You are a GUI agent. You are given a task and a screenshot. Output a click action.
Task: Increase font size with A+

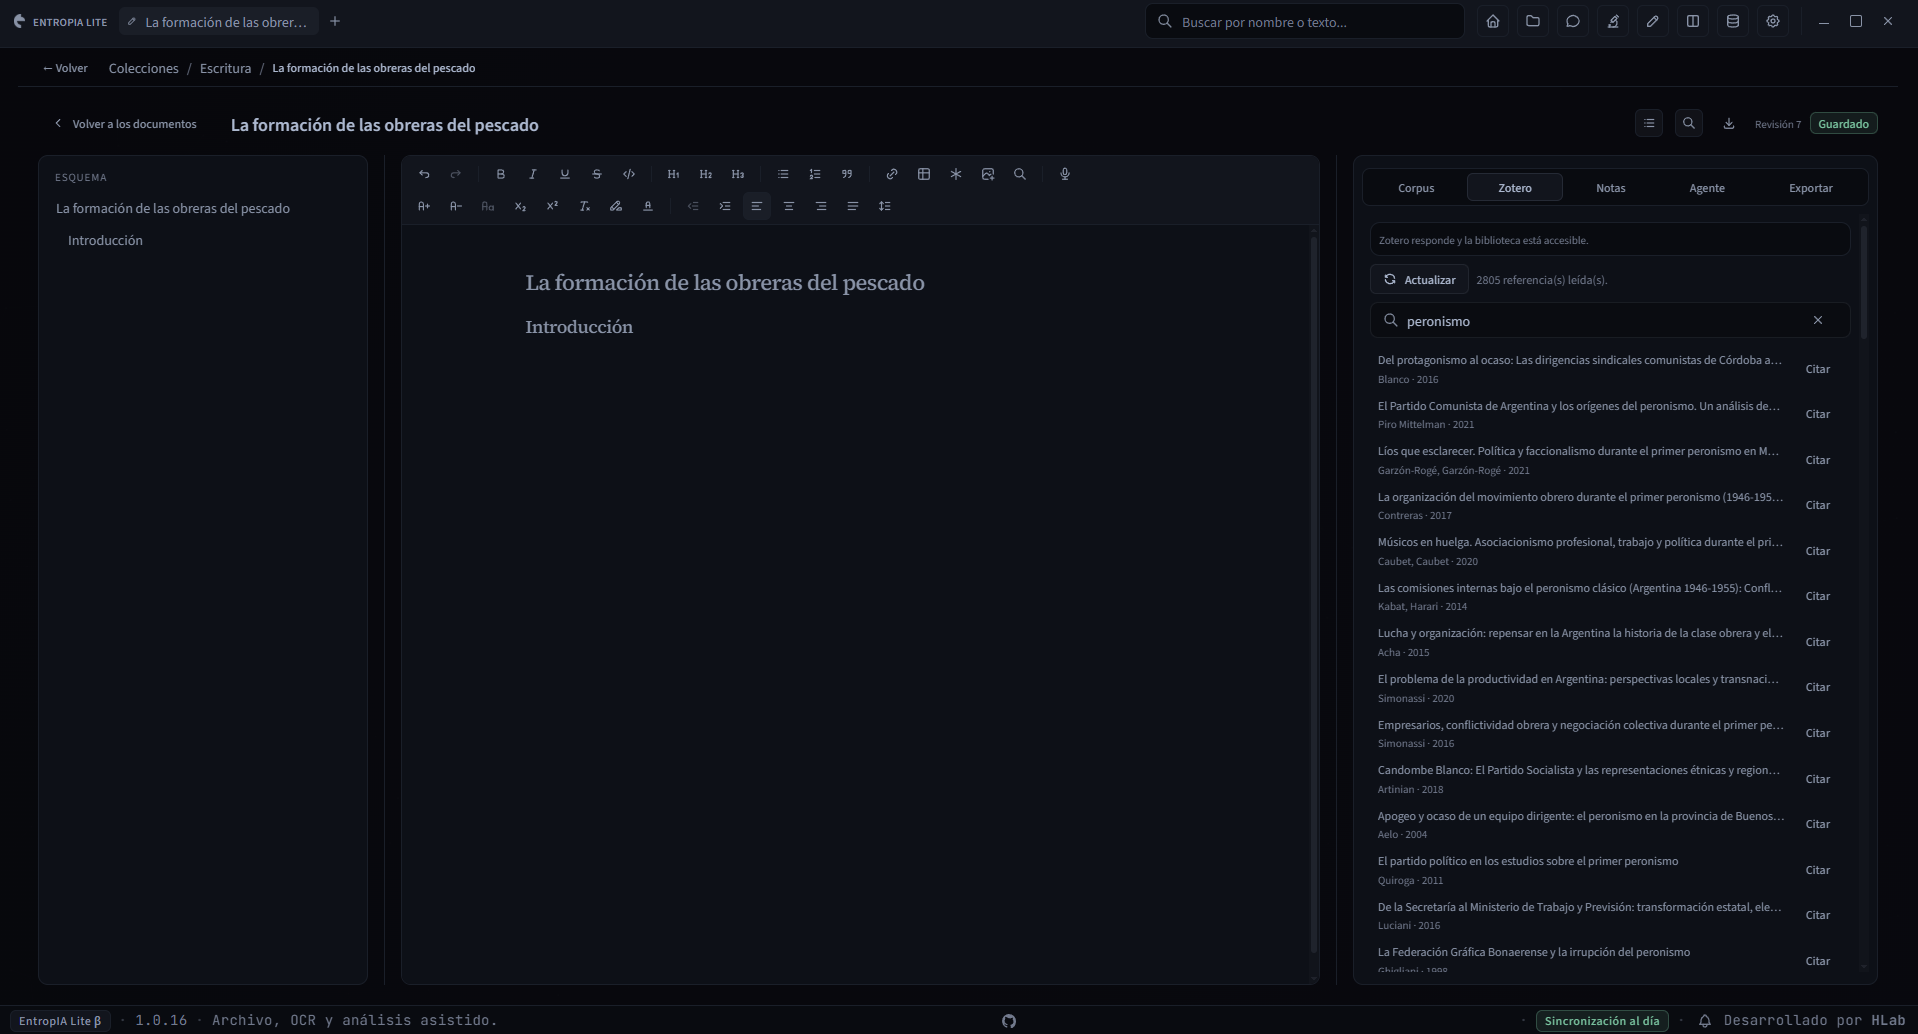click(424, 206)
